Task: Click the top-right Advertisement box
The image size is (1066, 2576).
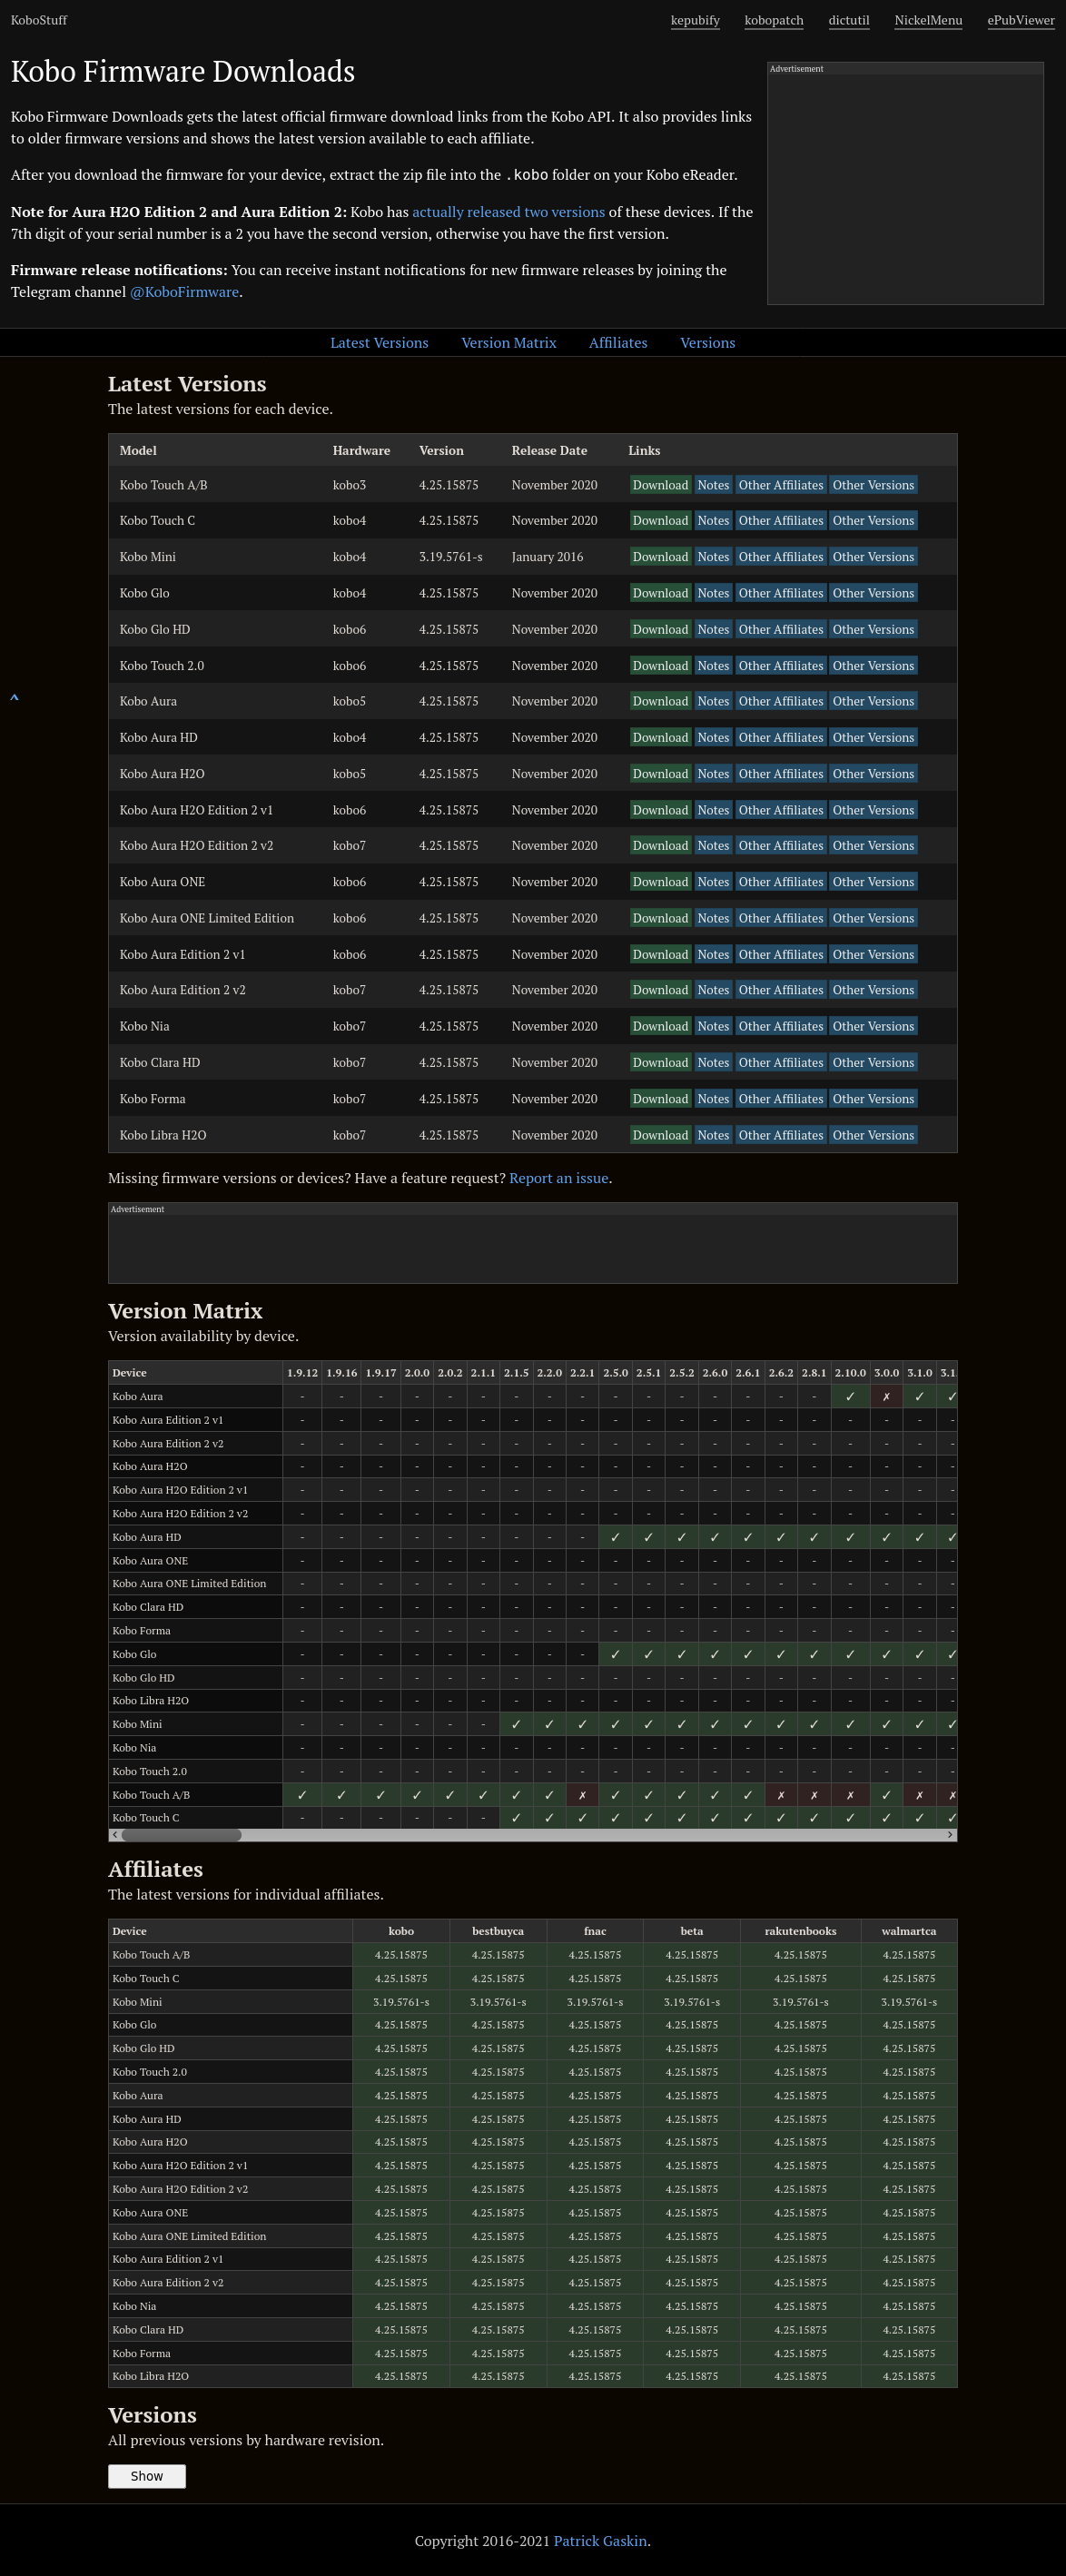Action: click(905, 183)
